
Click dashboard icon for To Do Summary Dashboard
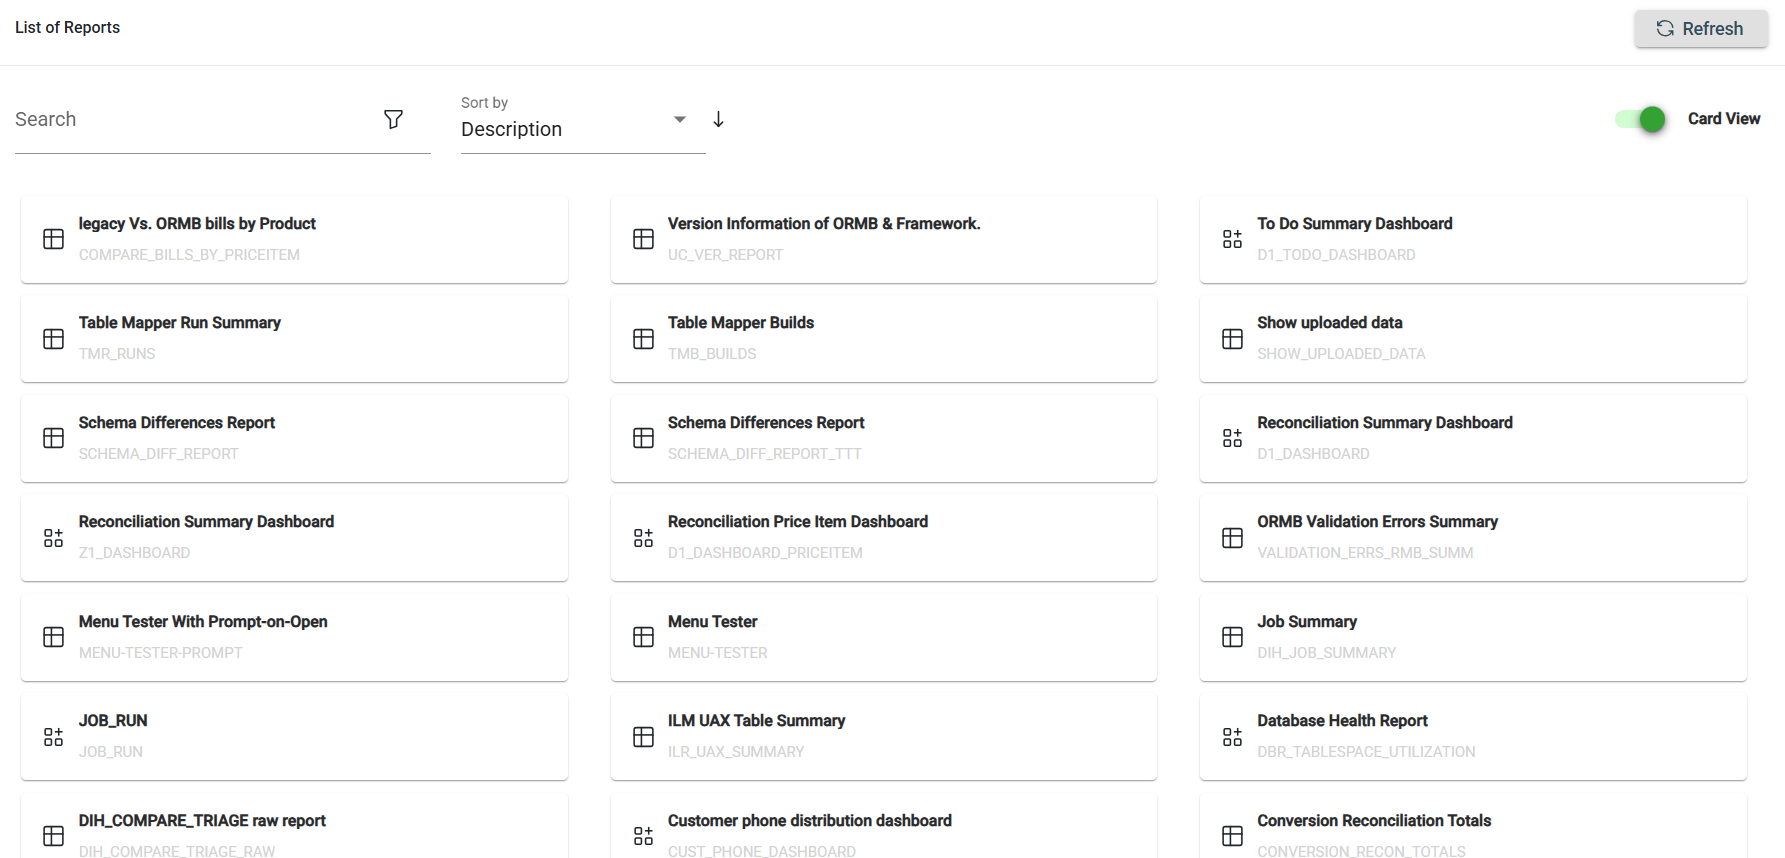[1232, 239]
